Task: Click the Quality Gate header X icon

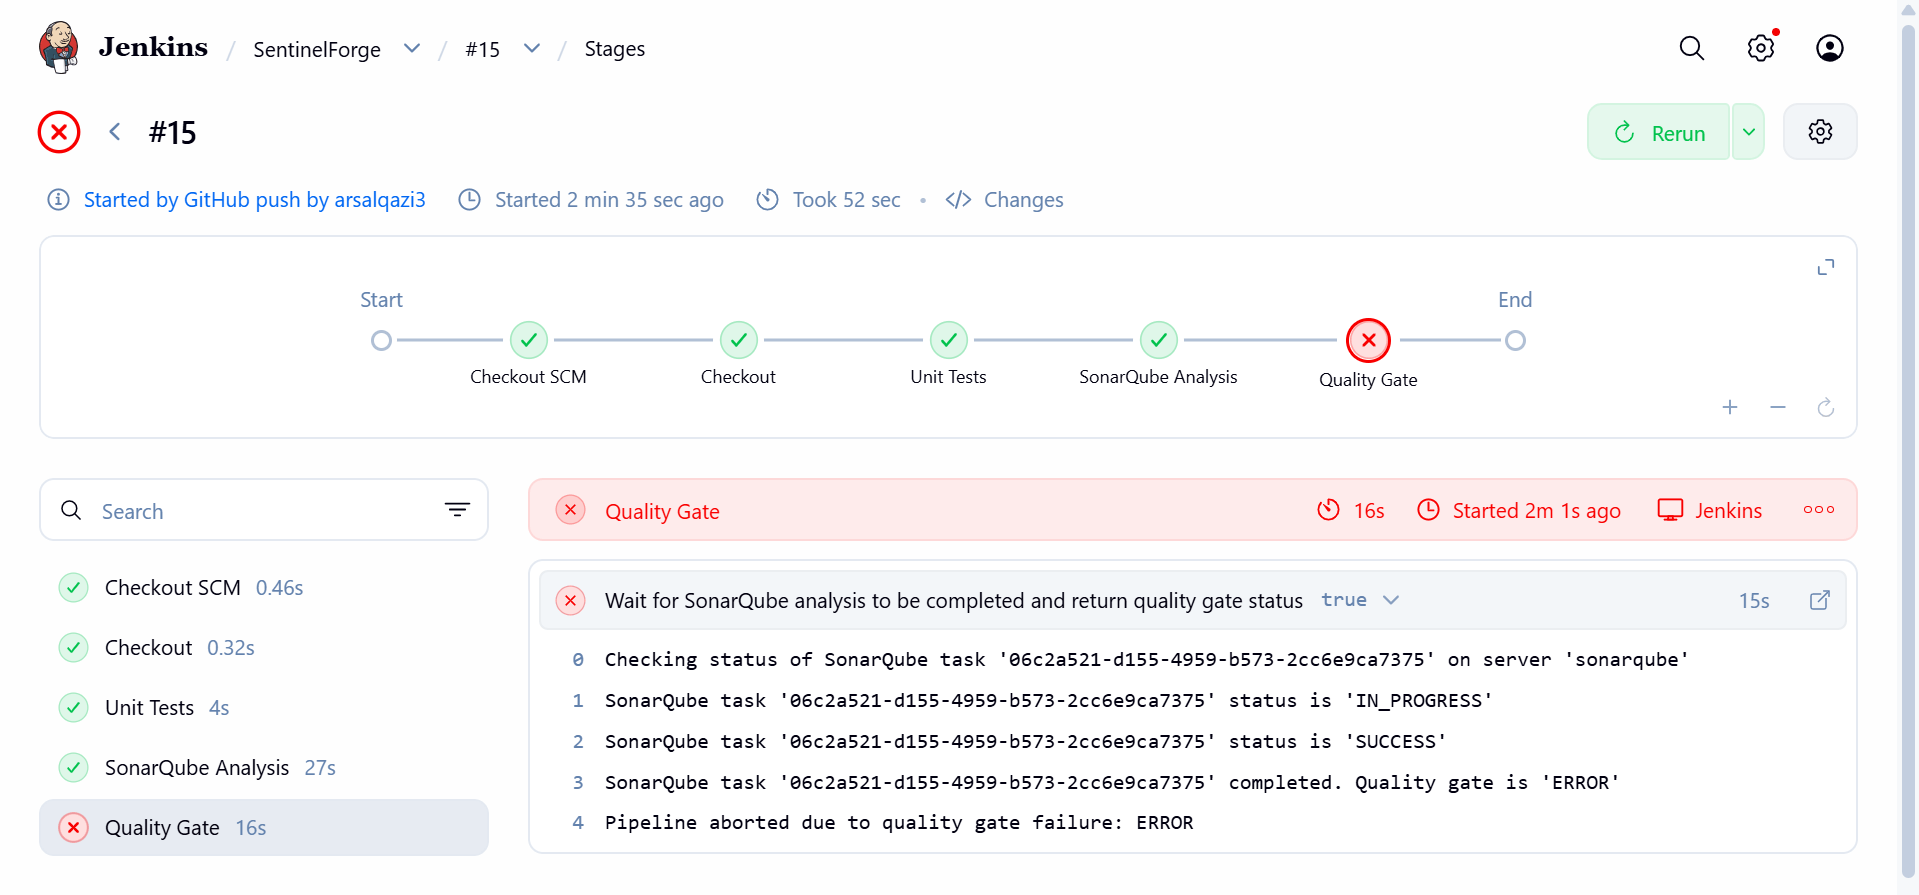Action: [570, 510]
